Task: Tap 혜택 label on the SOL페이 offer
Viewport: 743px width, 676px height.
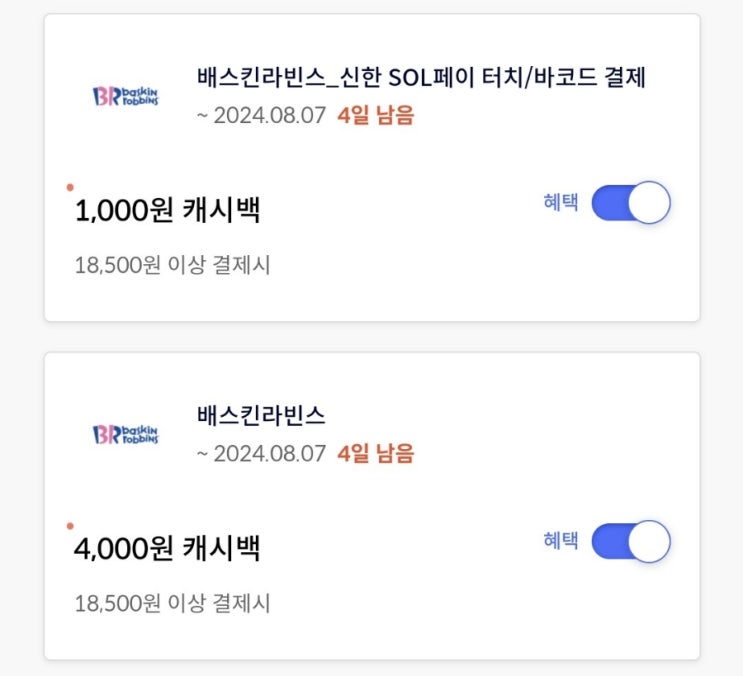Action: [x=561, y=204]
